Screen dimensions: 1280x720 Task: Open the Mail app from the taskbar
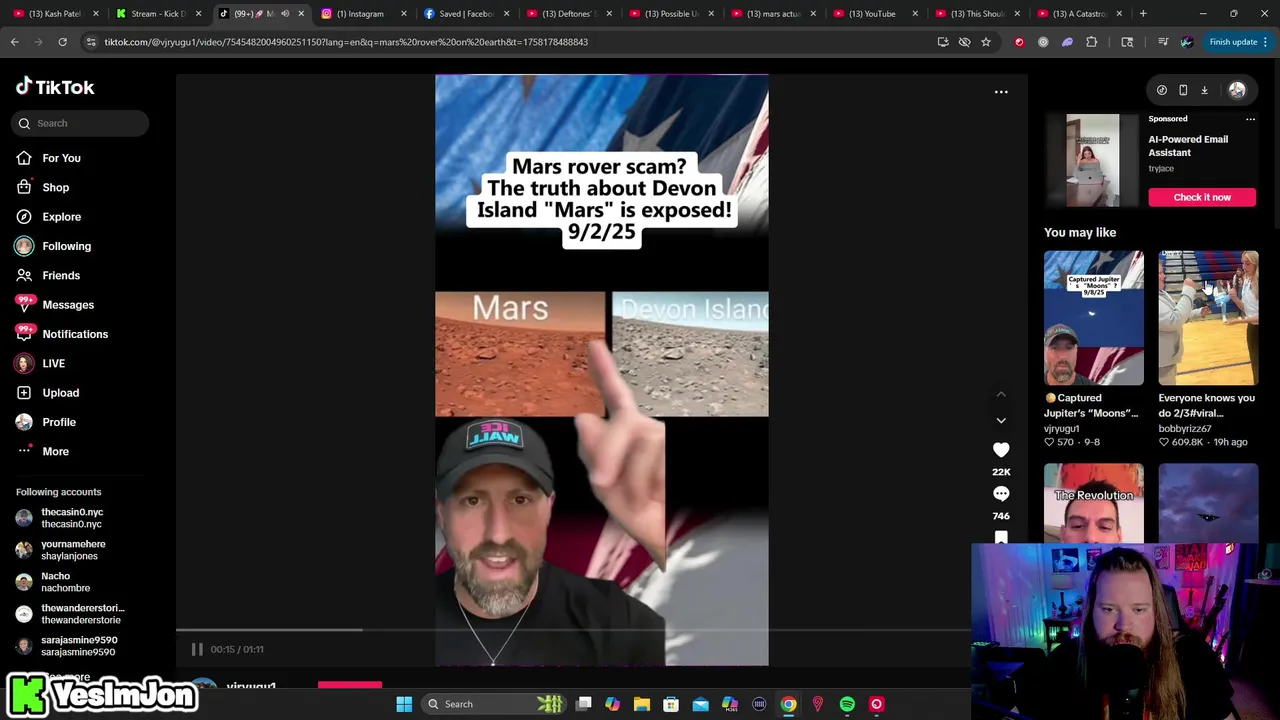coord(700,704)
